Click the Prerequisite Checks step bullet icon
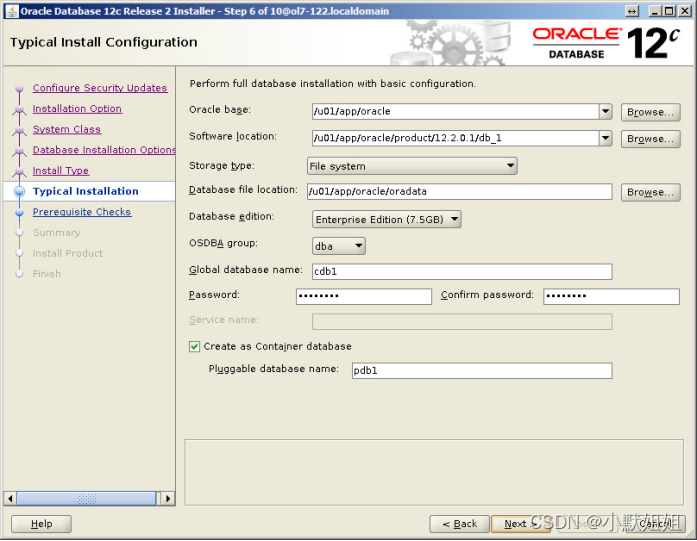The image size is (697, 541). 19,212
